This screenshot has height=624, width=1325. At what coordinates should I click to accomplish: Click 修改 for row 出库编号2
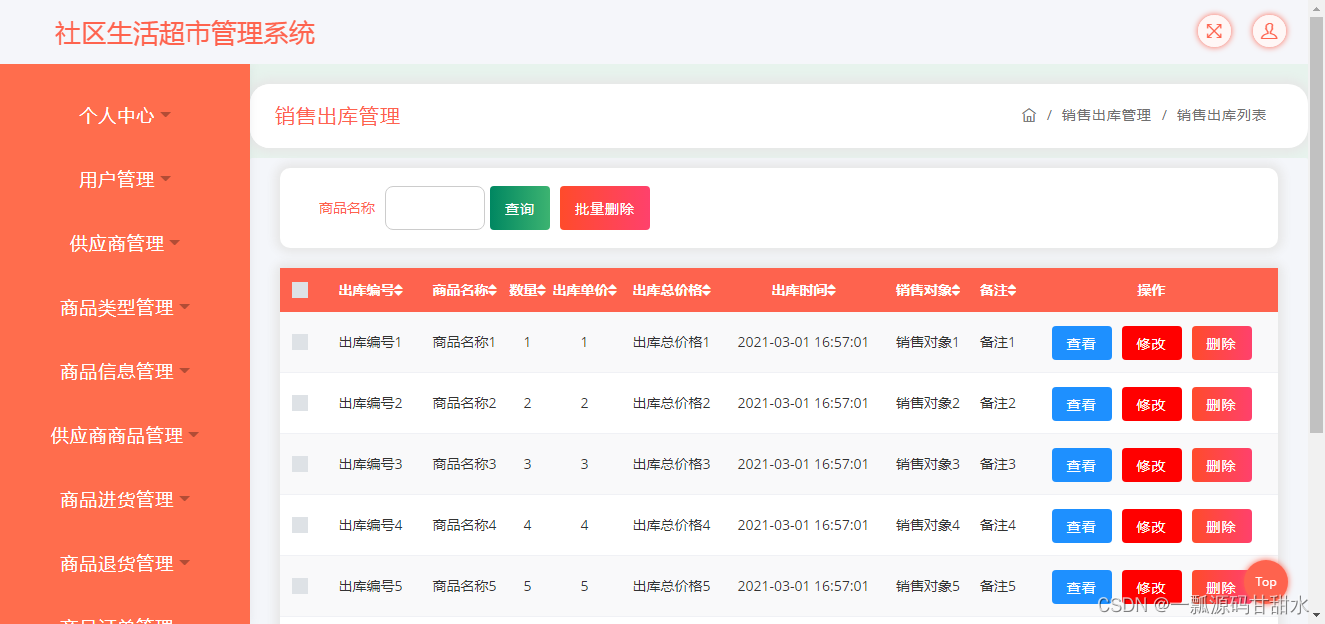[x=1152, y=404]
